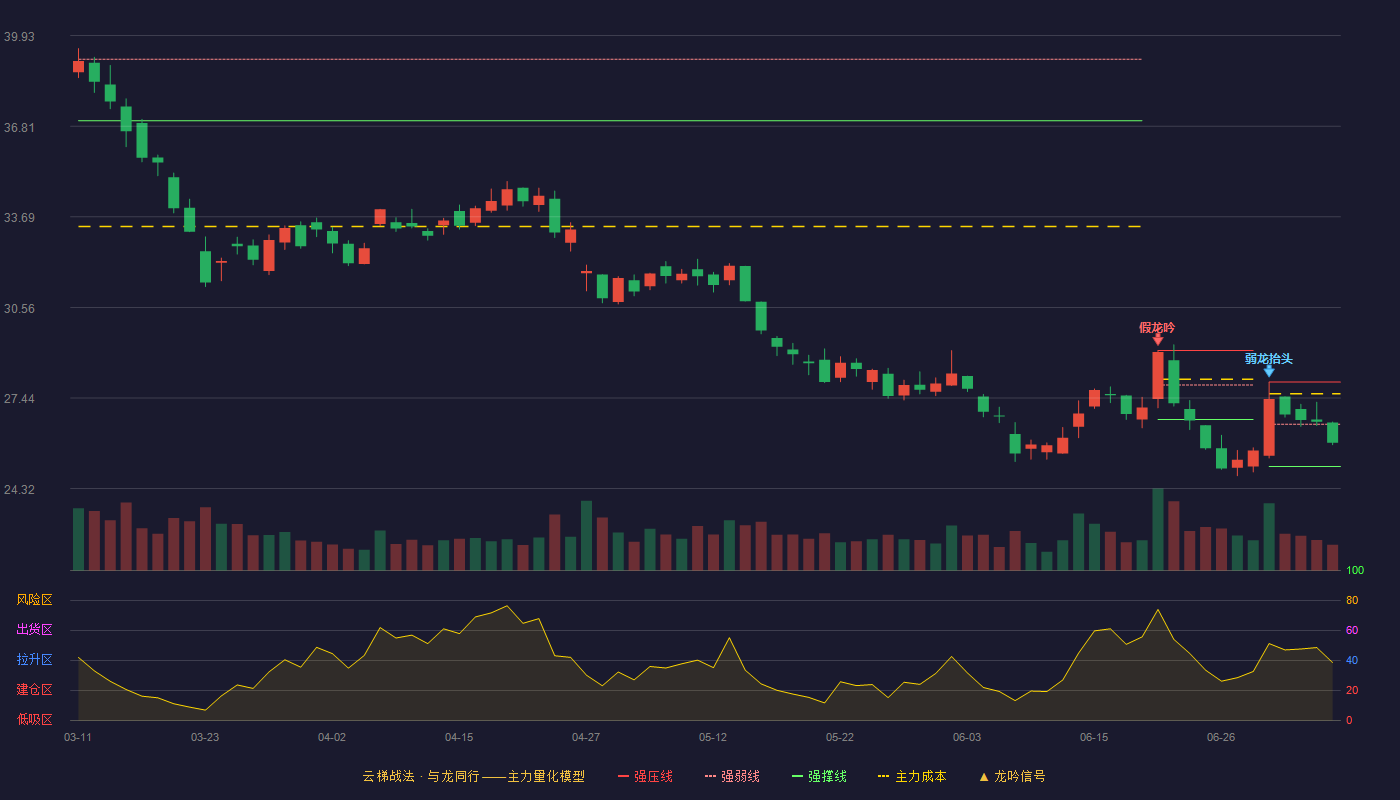Toggle 强弱线 legend entry
This screenshot has width=1400, height=800.
click(732, 776)
